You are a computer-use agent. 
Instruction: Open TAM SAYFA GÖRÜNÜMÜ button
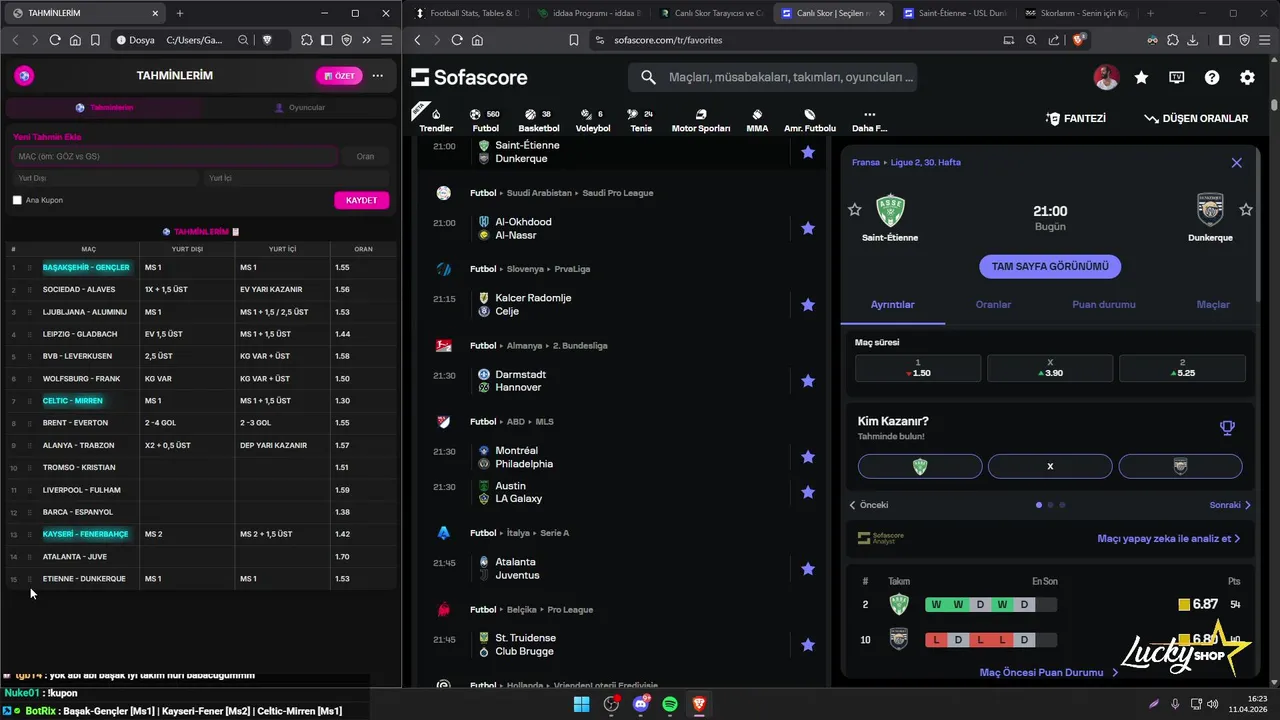pos(1050,267)
